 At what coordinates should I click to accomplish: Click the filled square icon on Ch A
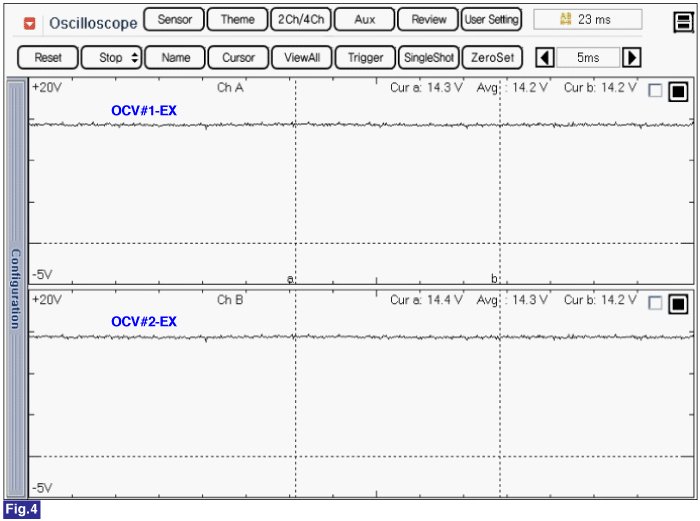[678, 92]
